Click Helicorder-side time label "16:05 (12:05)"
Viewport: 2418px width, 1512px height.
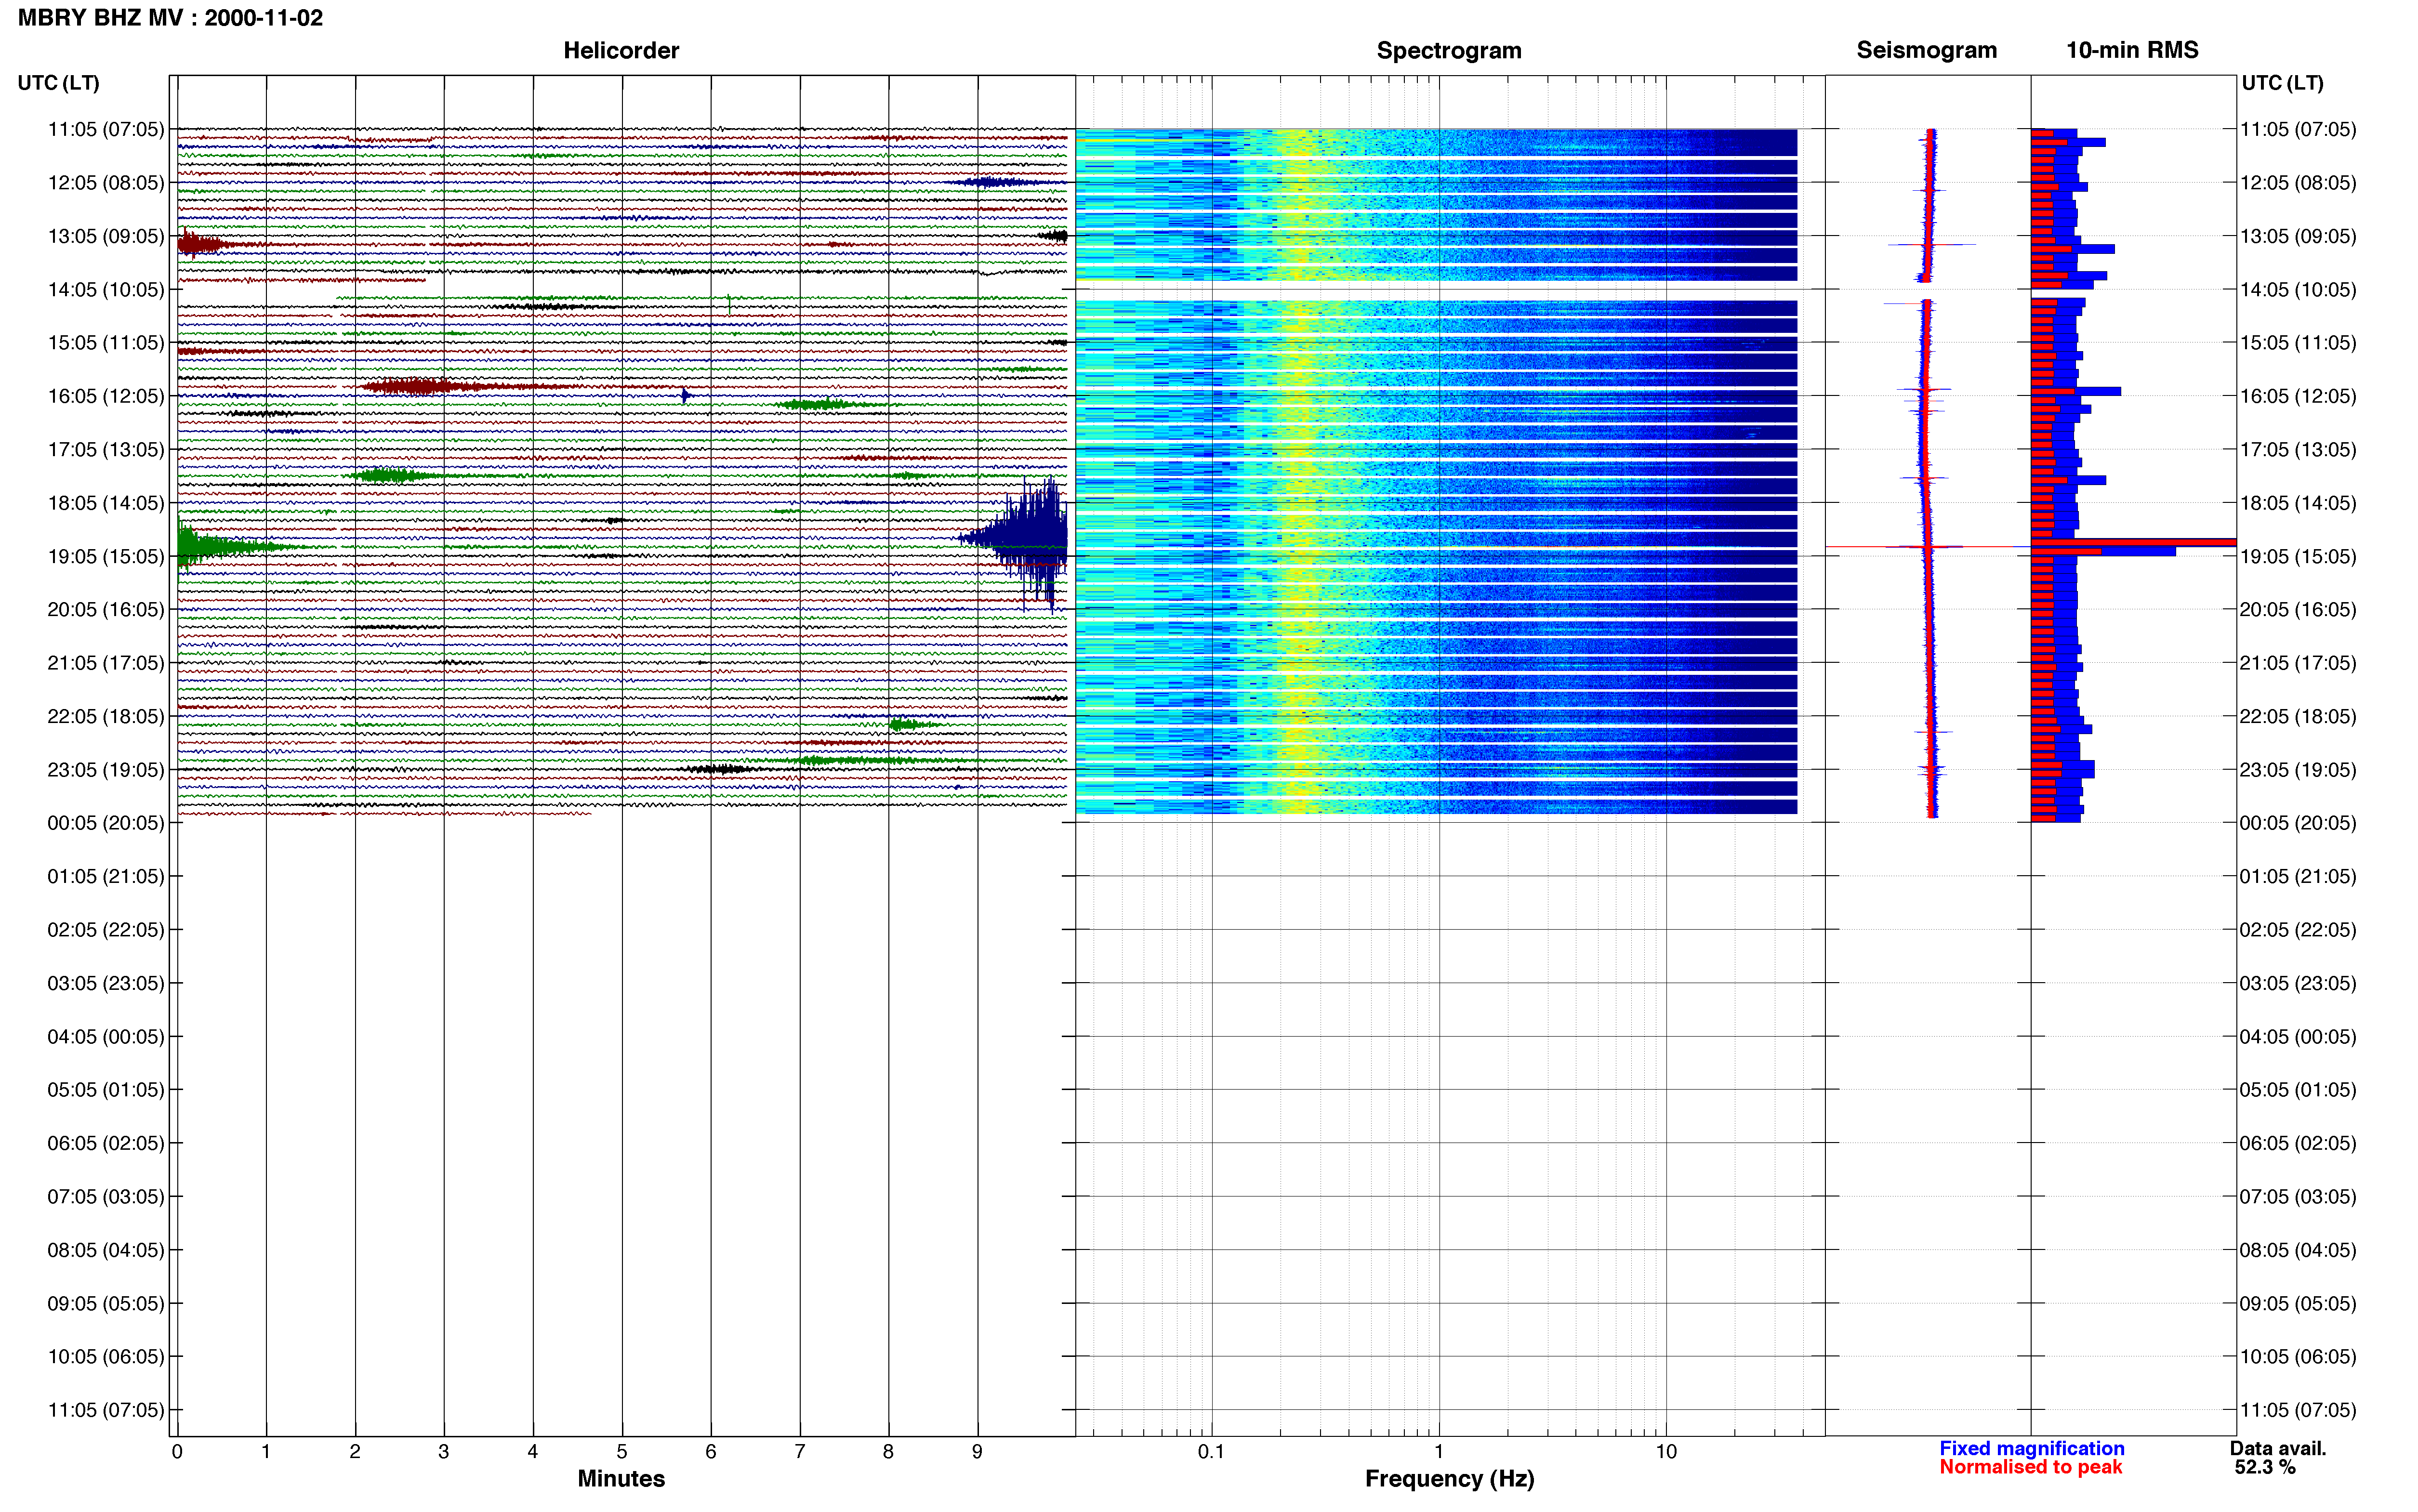106,396
